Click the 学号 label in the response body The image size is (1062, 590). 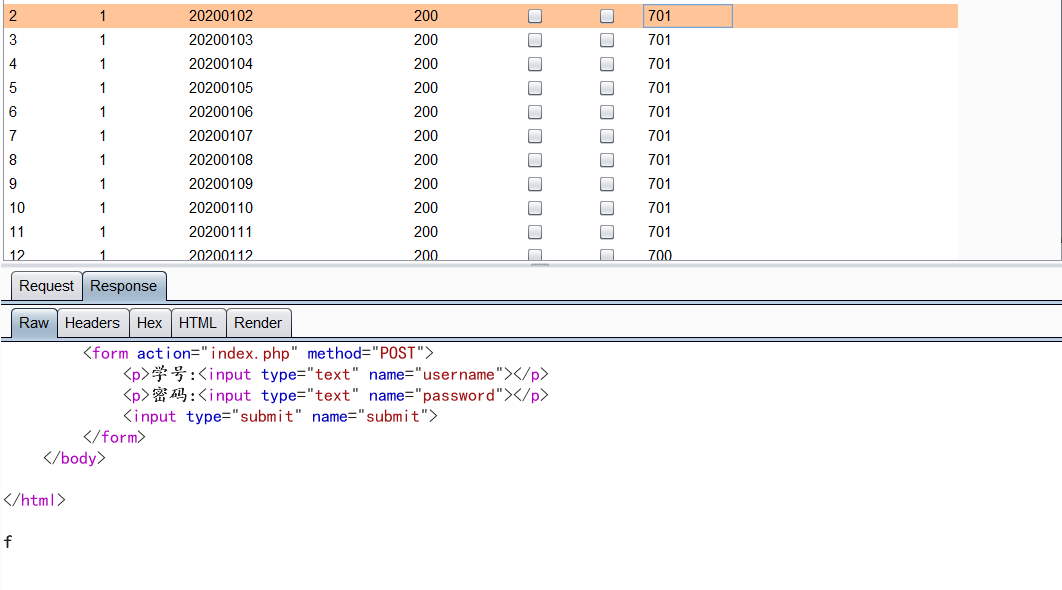[x=169, y=375]
